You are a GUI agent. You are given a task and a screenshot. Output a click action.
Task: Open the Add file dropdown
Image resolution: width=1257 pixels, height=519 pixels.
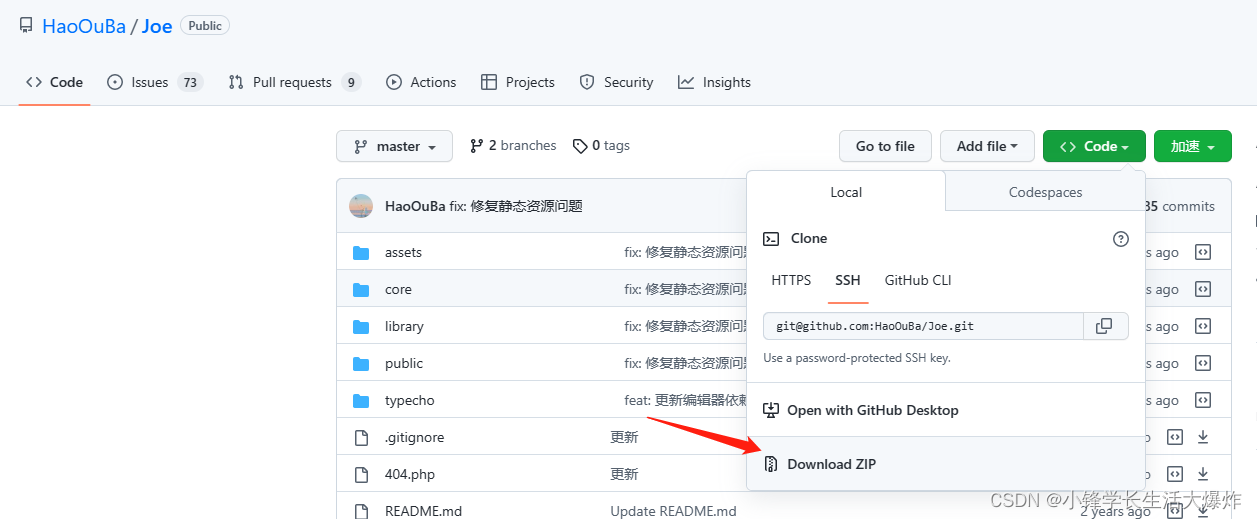(x=987, y=146)
